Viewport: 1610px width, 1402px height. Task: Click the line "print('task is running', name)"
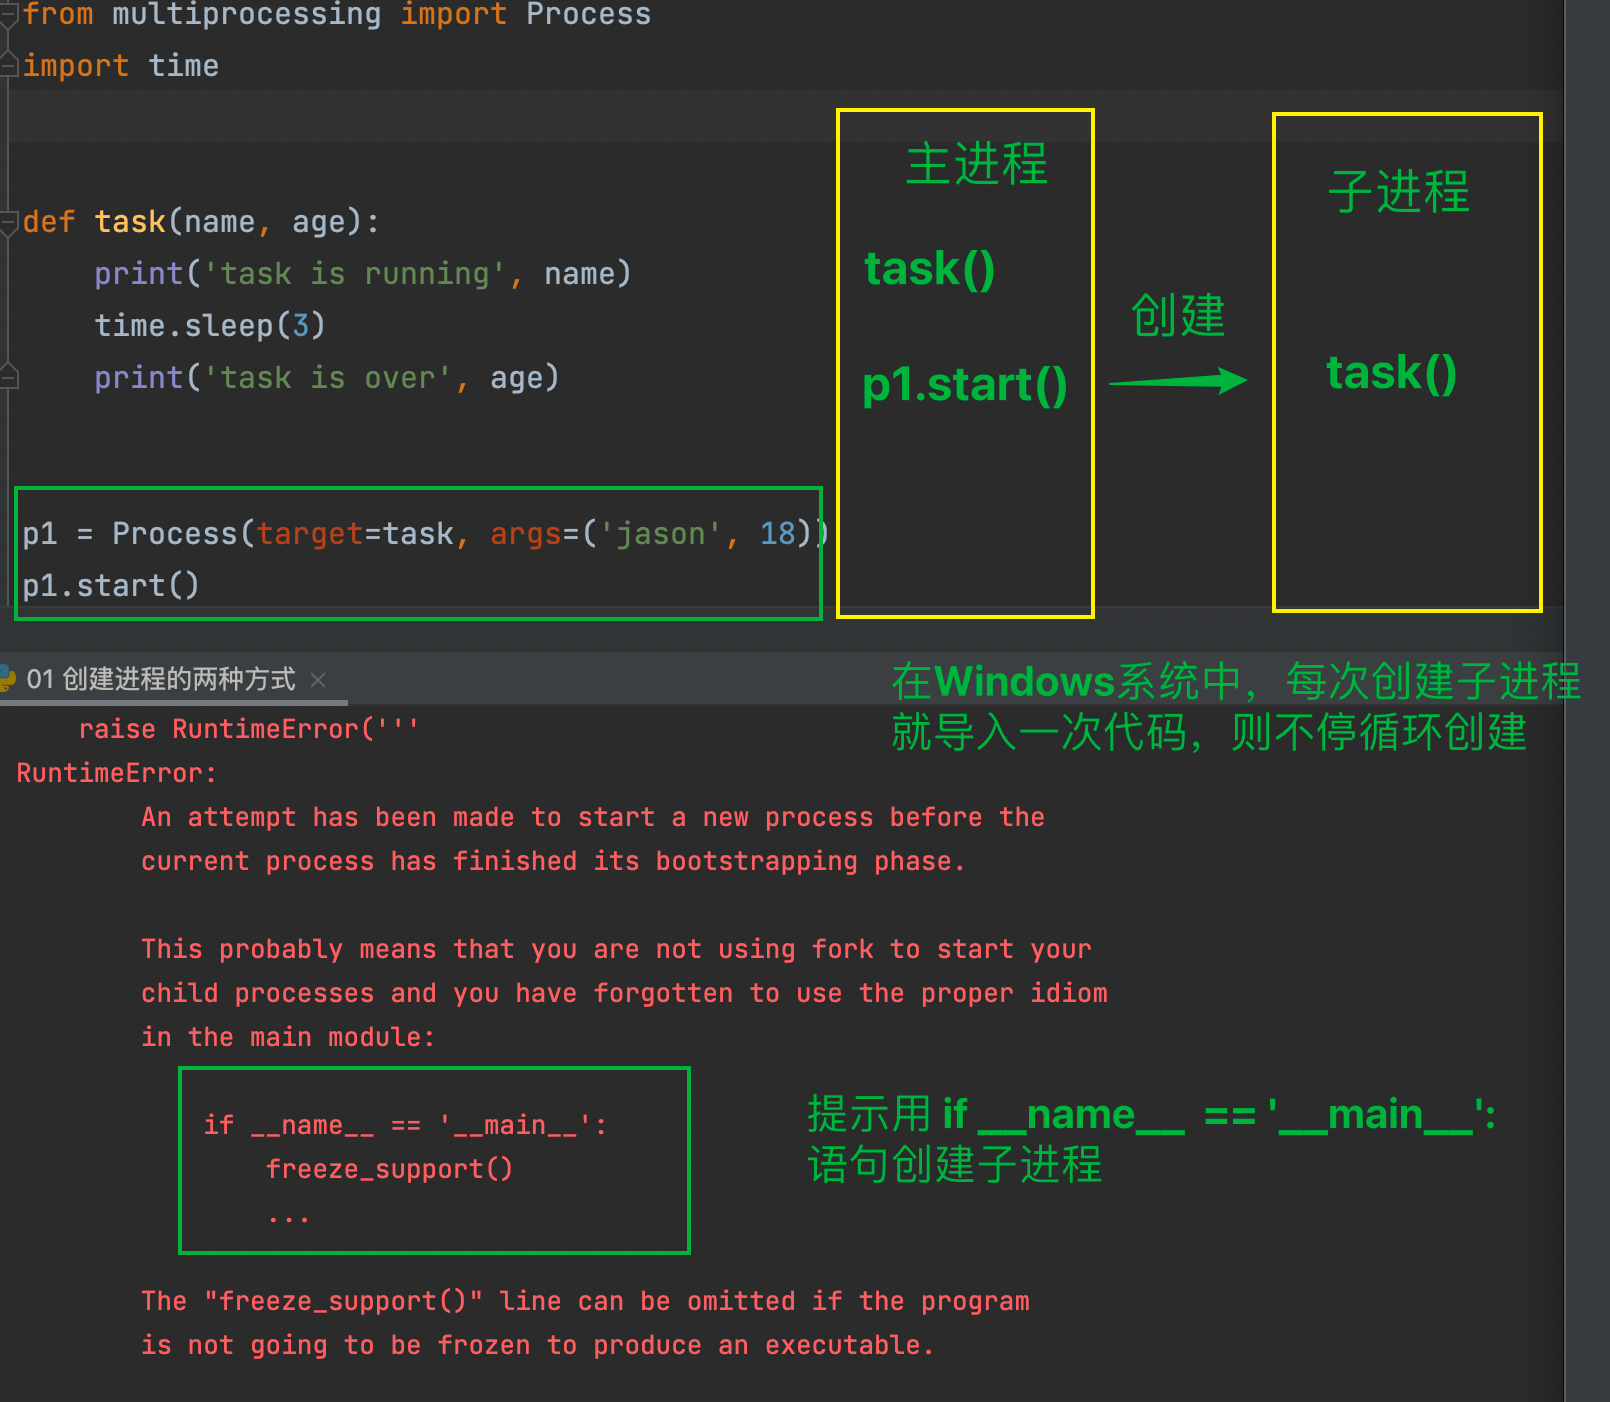pos(362,273)
